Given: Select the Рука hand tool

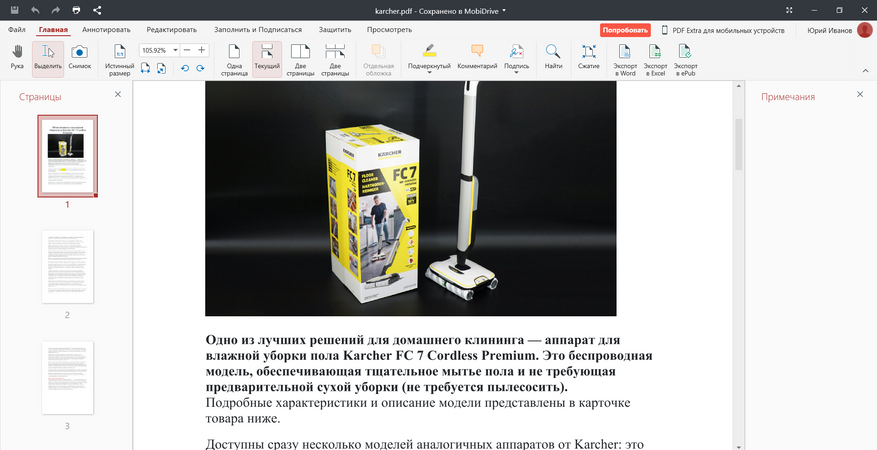Looking at the screenshot, I should [x=17, y=58].
